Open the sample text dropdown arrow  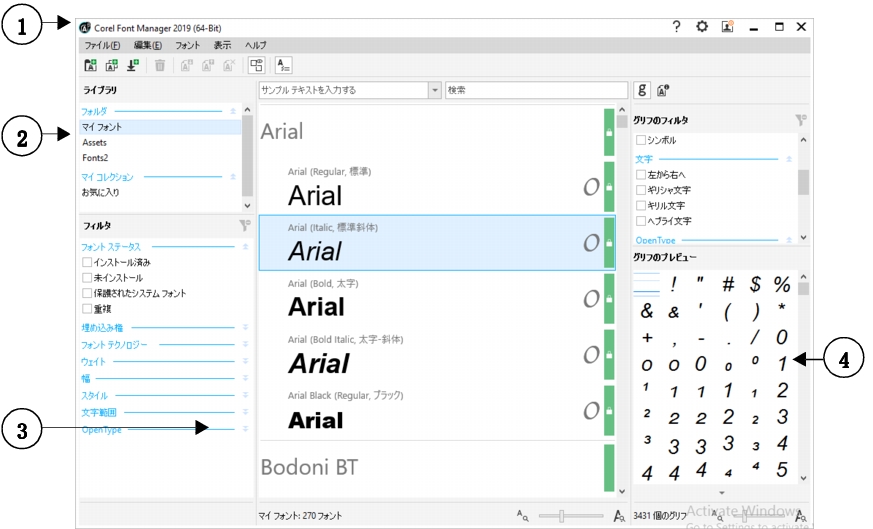tap(434, 90)
